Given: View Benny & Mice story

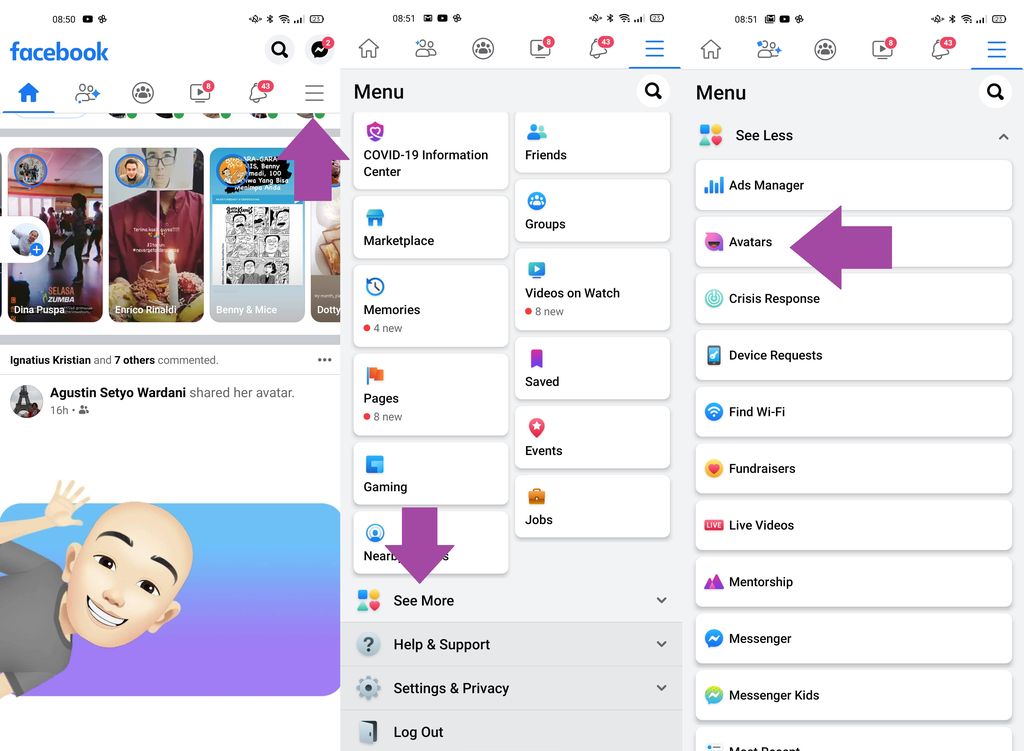Looking at the screenshot, I should [257, 235].
